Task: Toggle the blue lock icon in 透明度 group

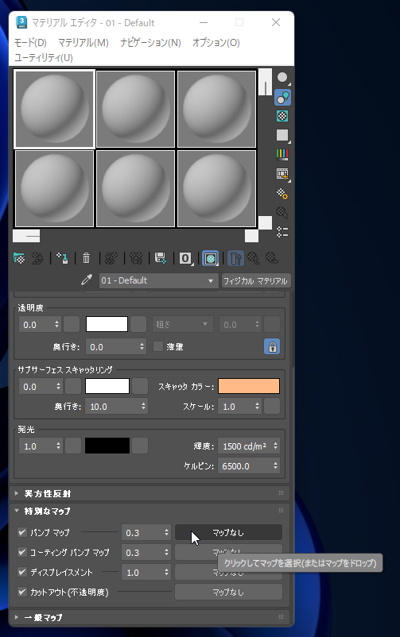Action: [x=272, y=347]
